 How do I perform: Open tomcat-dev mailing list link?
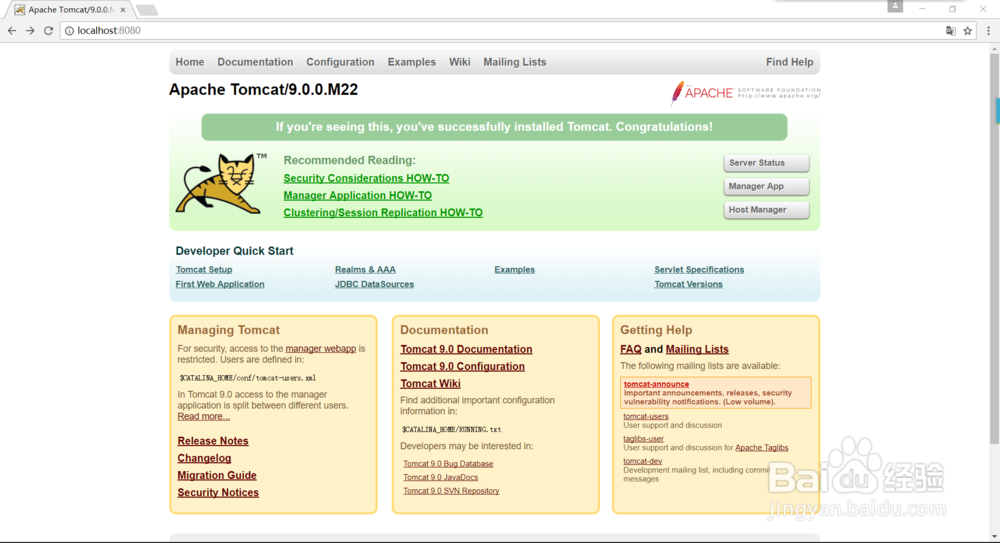pyautogui.click(x=643, y=461)
